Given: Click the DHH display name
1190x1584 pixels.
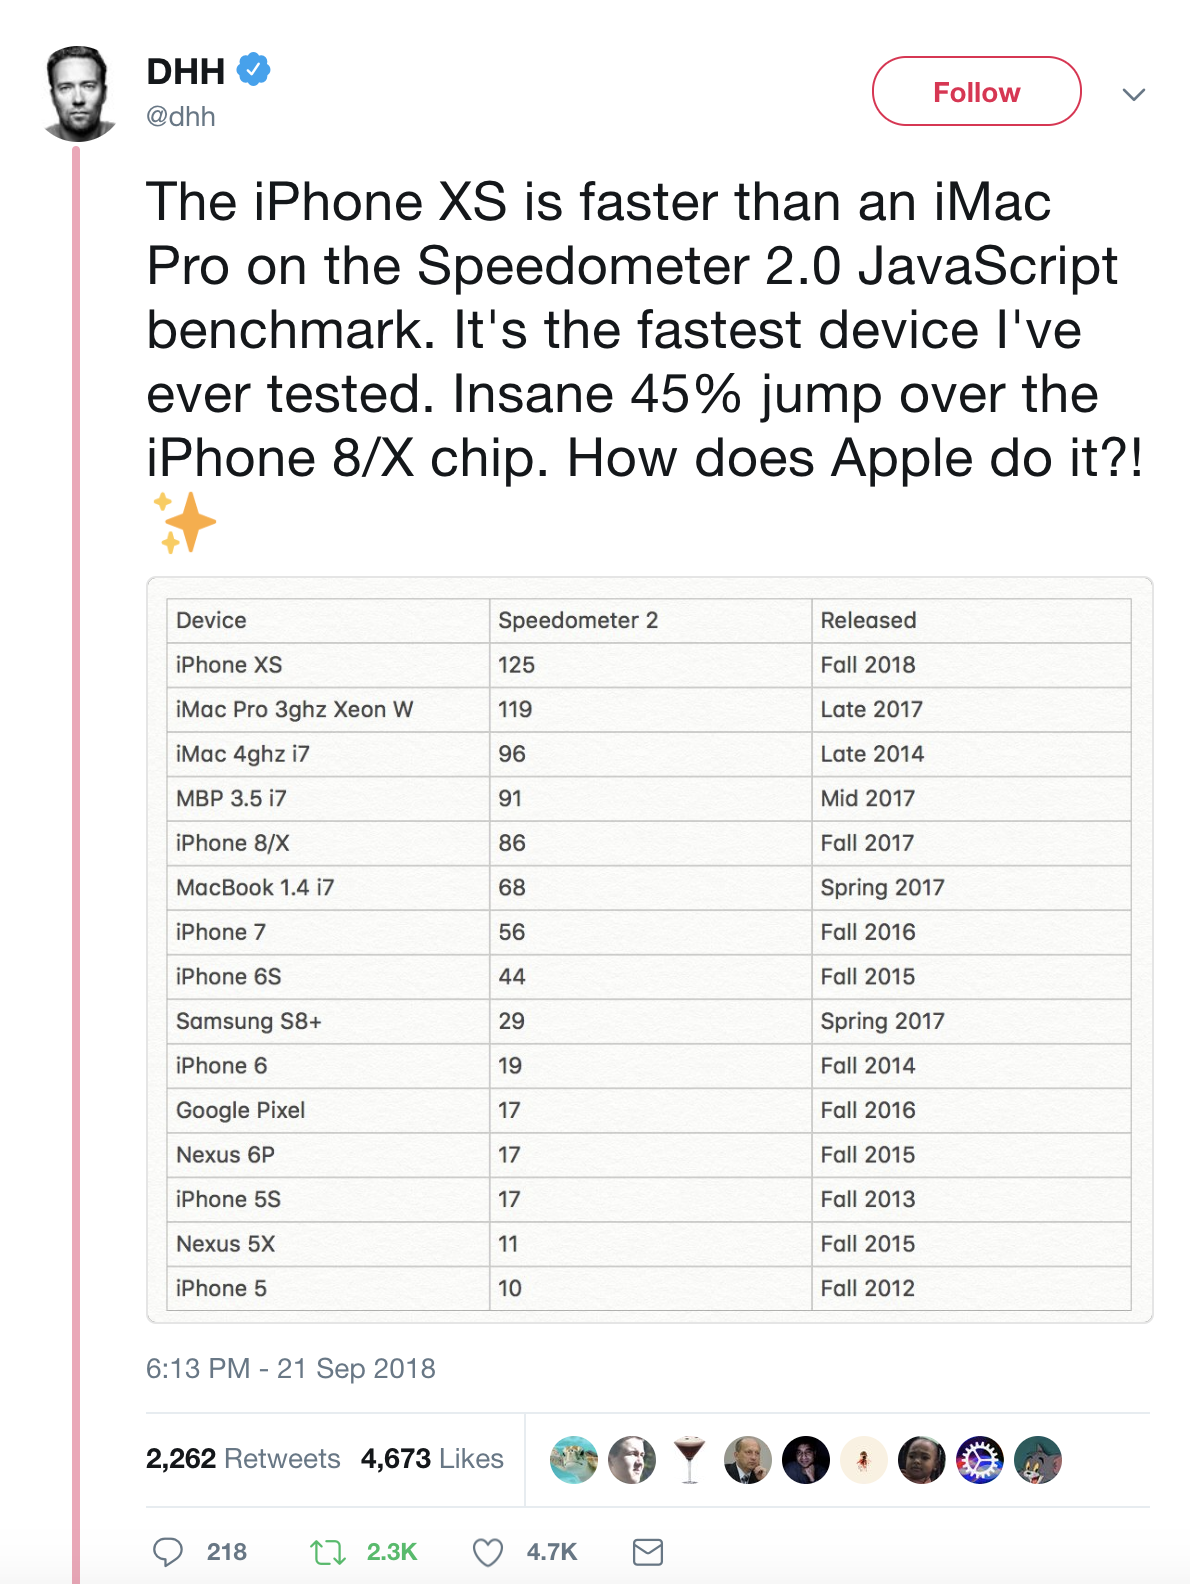Looking at the screenshot, I should [186, 72].
